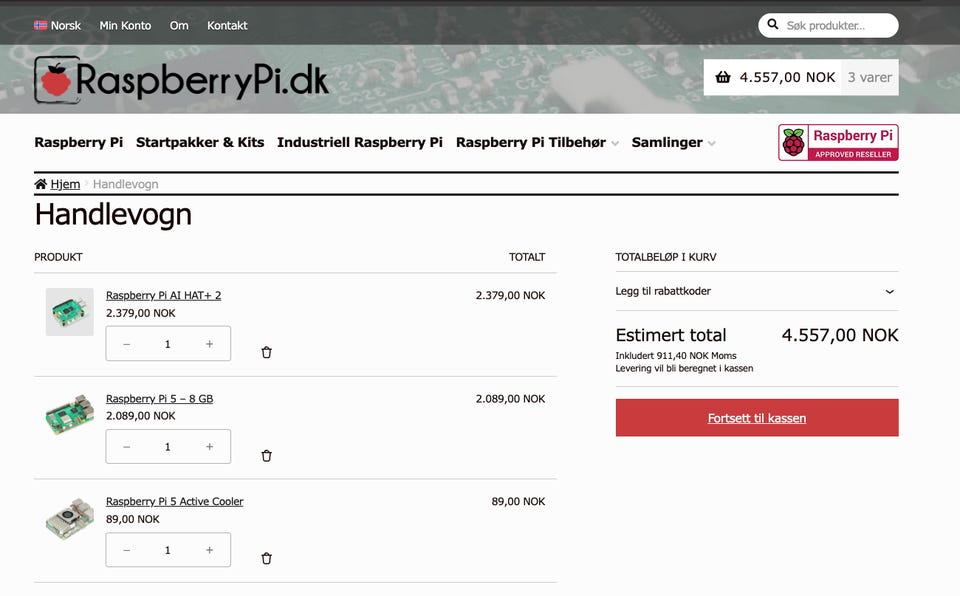Click the search magnifier icon
The image size is (960, 596).
pyautogui.click(x=773, y=25)
